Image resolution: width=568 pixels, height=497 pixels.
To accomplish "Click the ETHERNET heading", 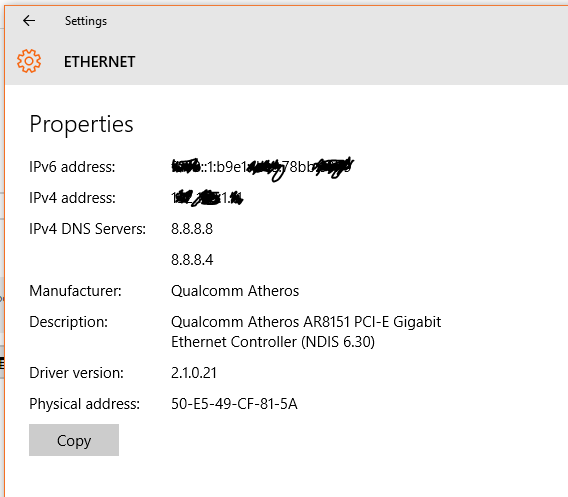I will pos(100,62).
